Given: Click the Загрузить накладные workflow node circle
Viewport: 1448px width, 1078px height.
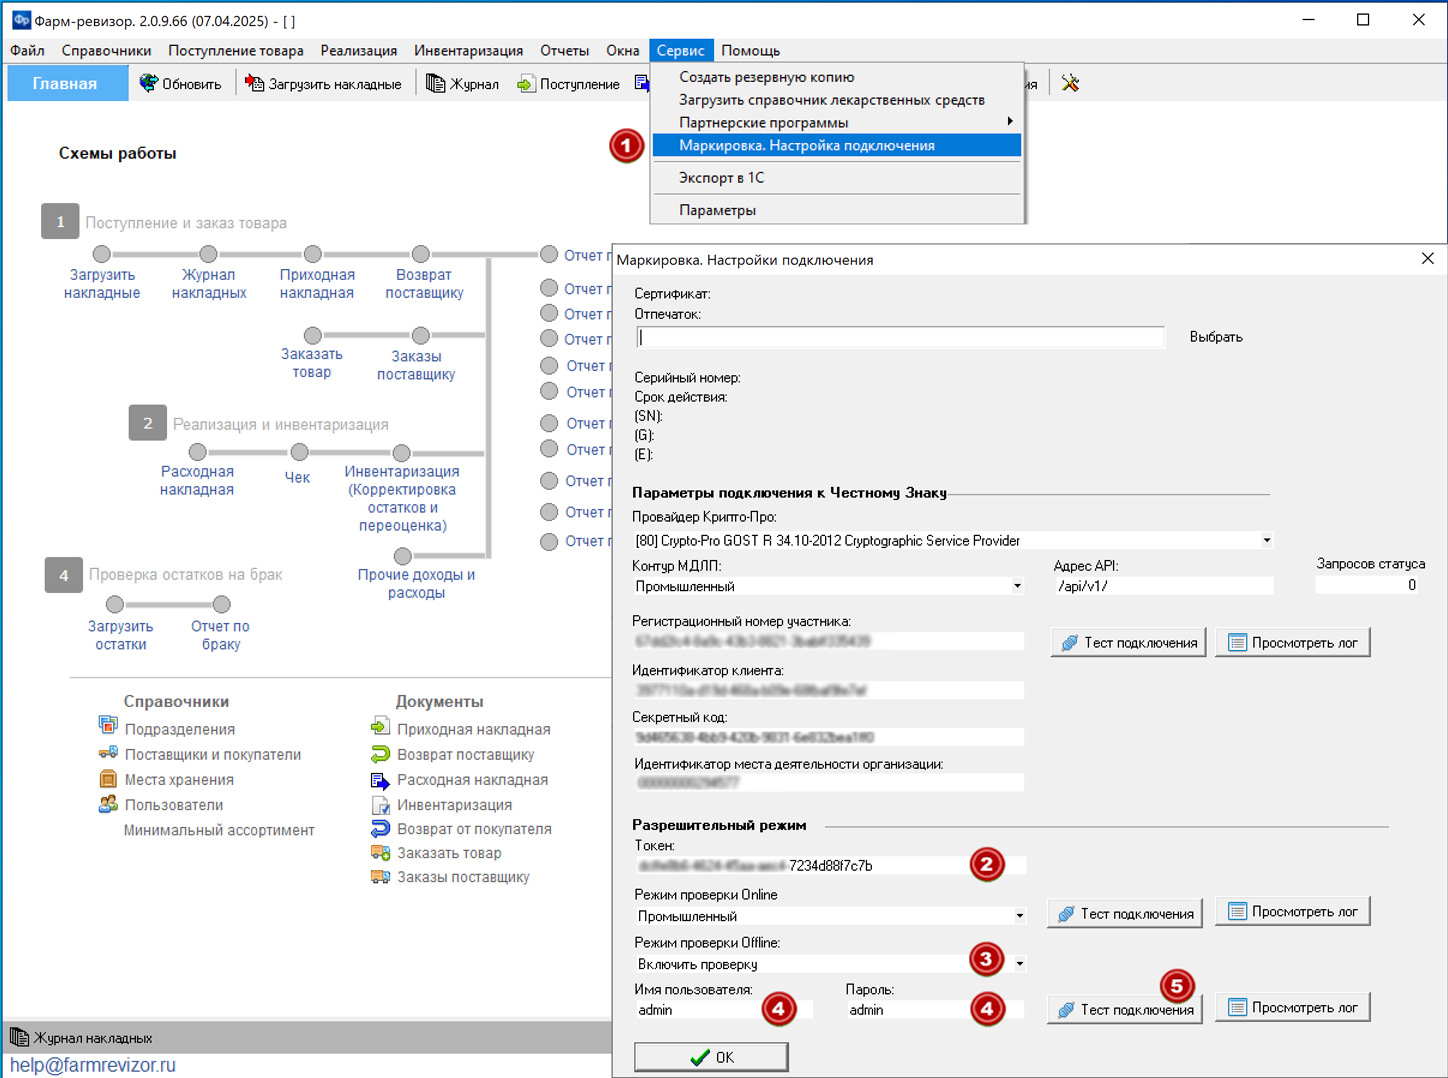Looking at the screenshot, I should point(102,254).
